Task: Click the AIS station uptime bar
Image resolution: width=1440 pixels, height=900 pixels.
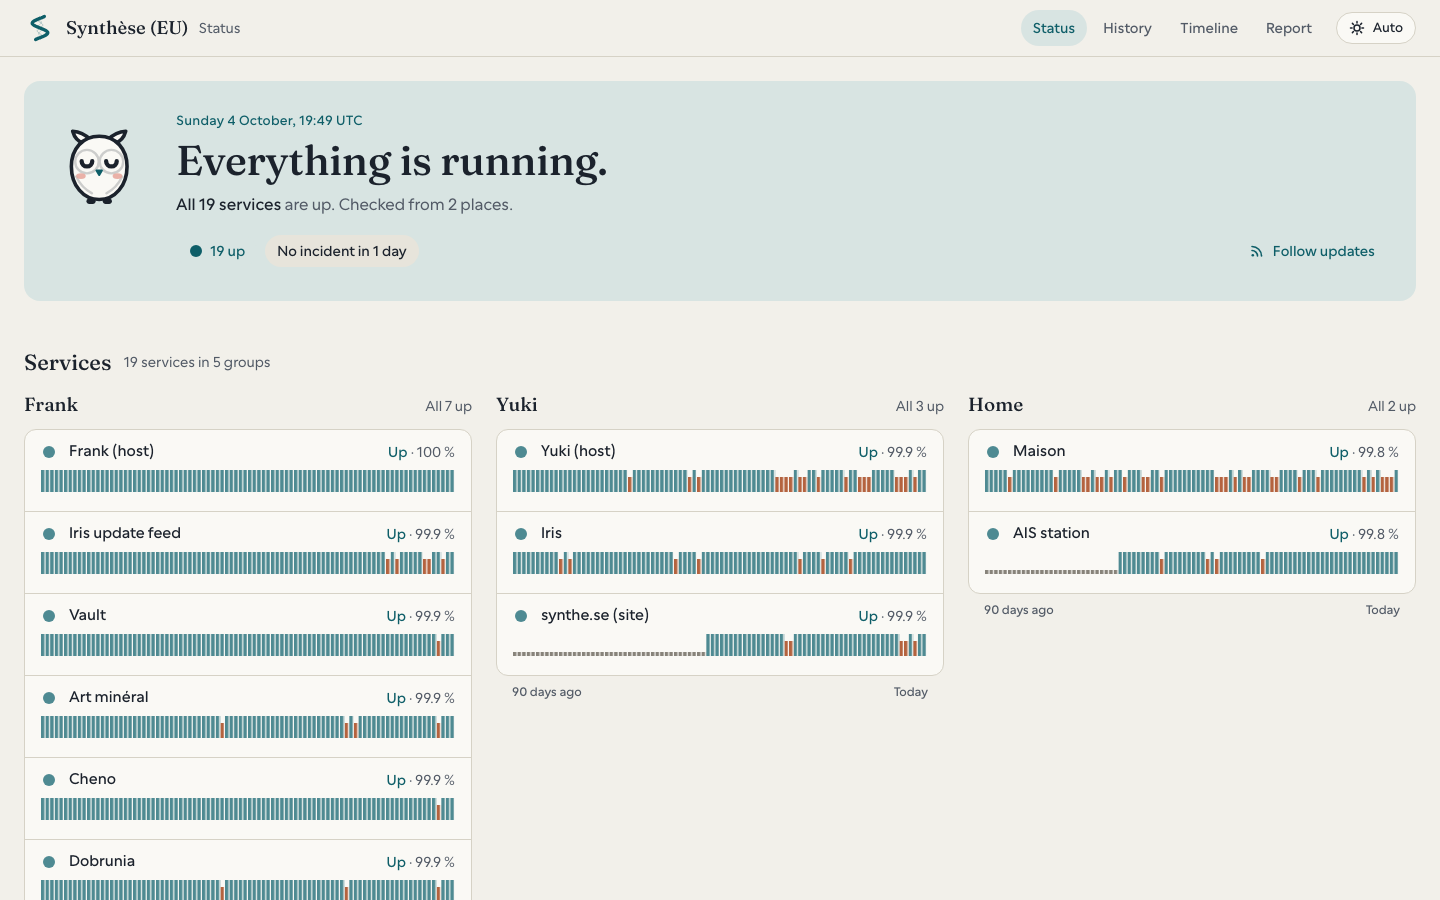Action: pyautogui.click(x=1191, y=563)
